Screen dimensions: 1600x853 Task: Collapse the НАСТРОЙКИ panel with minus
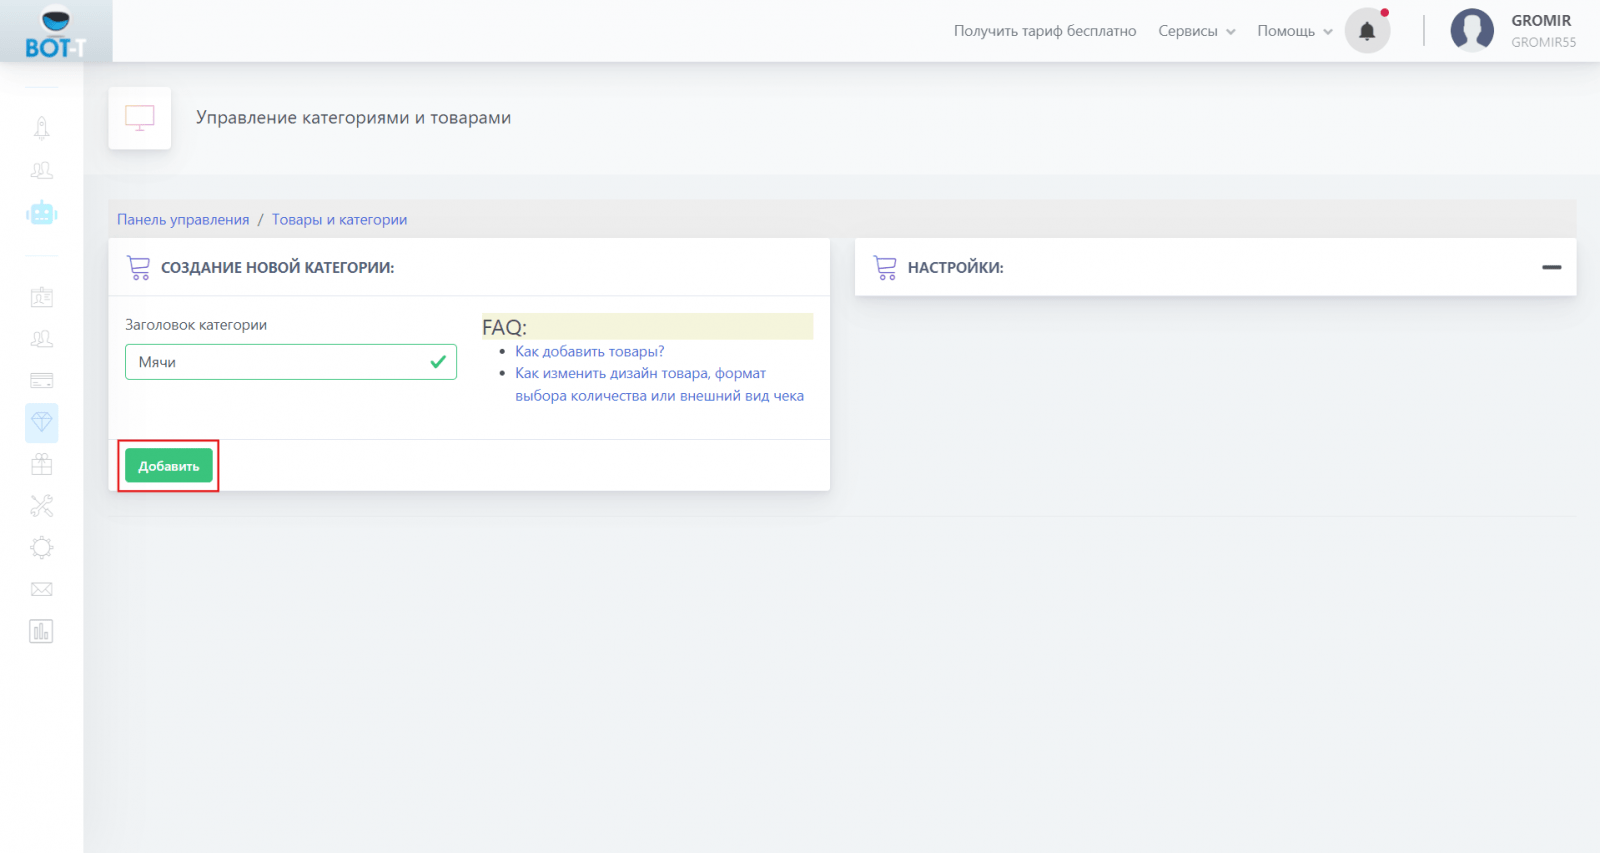coord(1552,267)
